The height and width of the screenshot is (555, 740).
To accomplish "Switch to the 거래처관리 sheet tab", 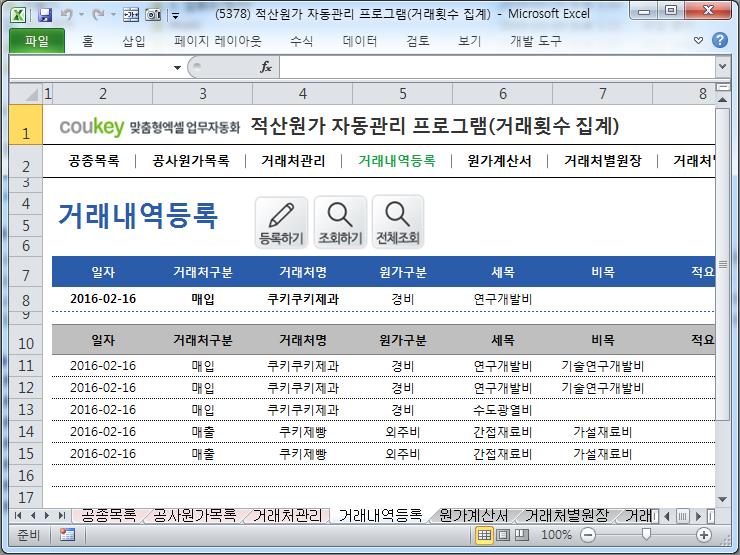I will point(287,515).
